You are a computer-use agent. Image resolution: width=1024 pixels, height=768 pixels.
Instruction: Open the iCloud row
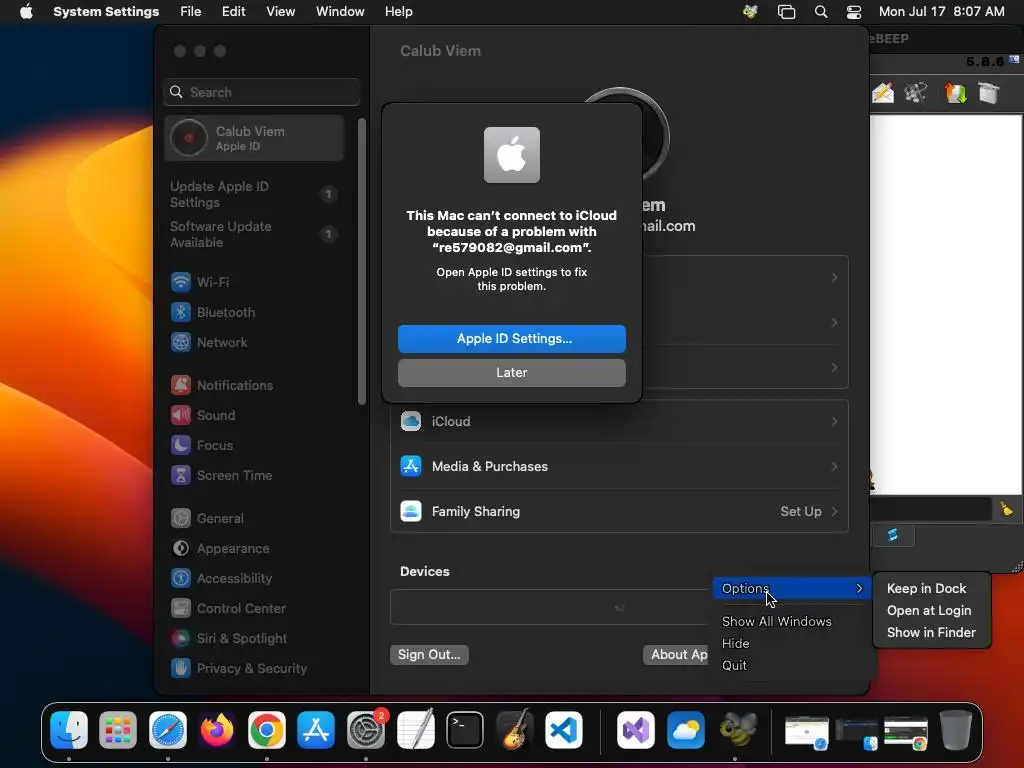tap(619, 422)
